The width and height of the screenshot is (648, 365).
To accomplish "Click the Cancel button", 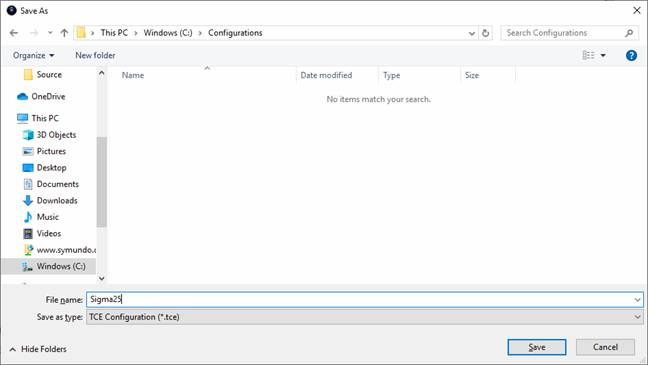I will coord(605,347).
